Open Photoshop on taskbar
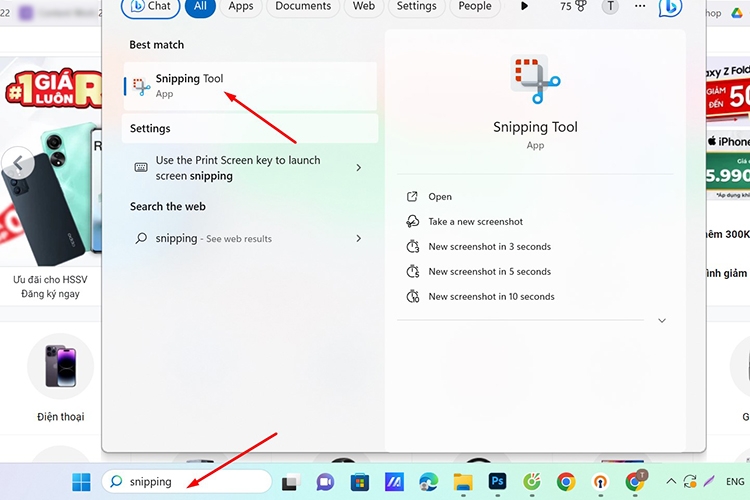Screen dimensions: 750x500 coord(497,481)
